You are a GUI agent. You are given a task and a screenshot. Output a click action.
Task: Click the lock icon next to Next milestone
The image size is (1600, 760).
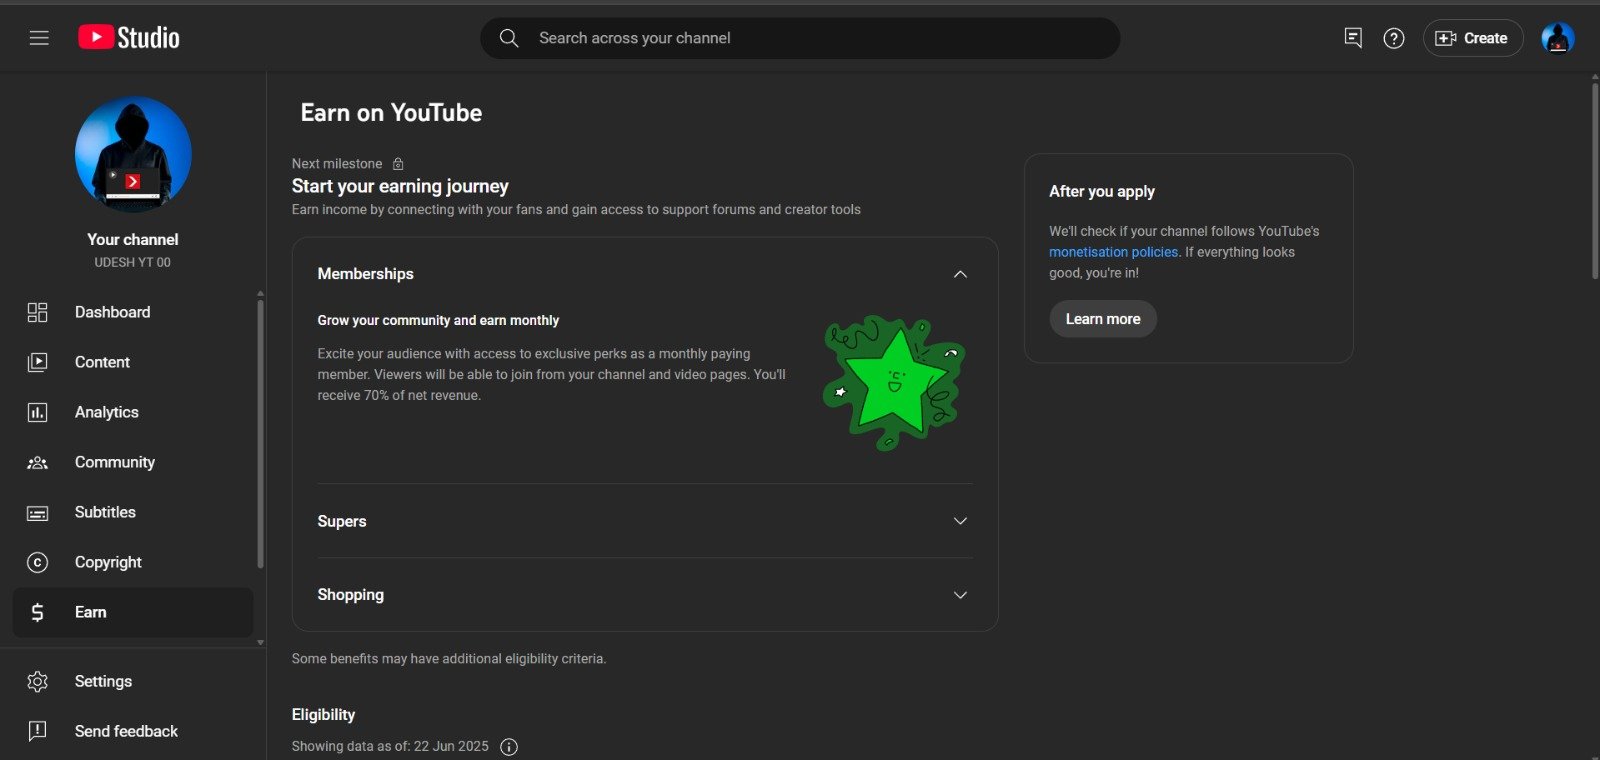(x=398, y=164)
